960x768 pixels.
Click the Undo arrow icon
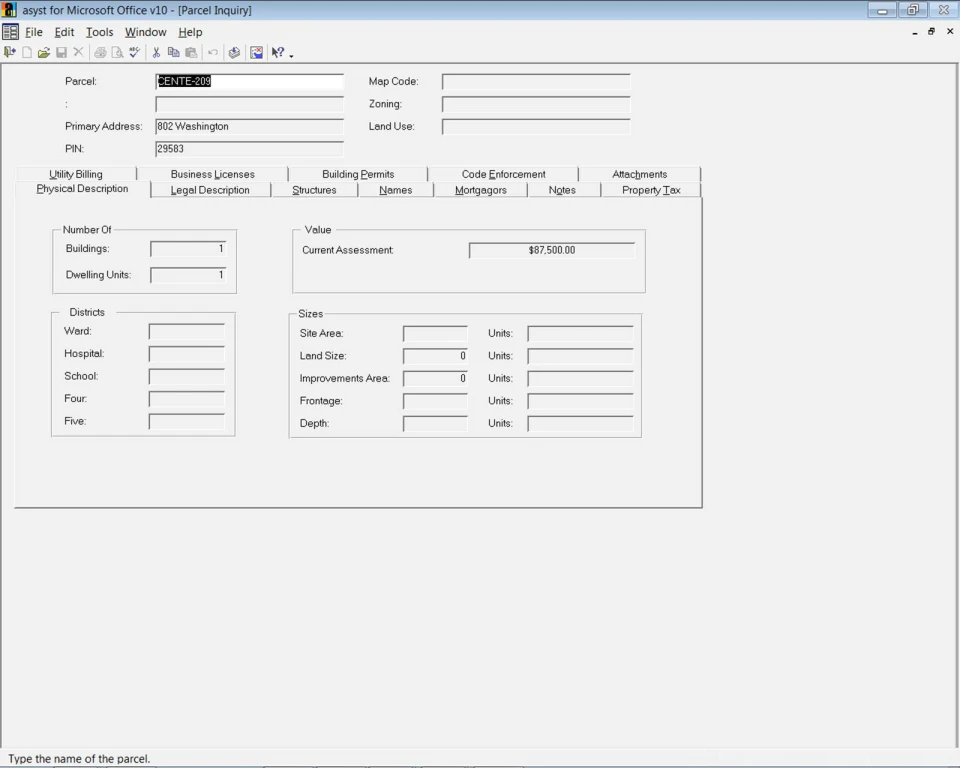pyautogui.click(x=212, y=53)
